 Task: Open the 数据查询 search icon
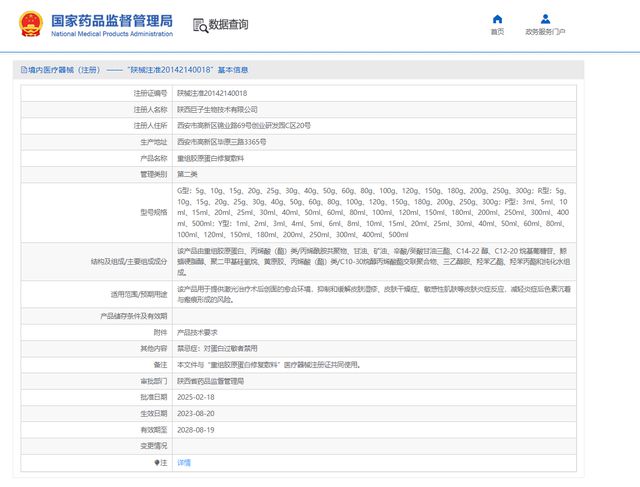click(x=200, y=25)
